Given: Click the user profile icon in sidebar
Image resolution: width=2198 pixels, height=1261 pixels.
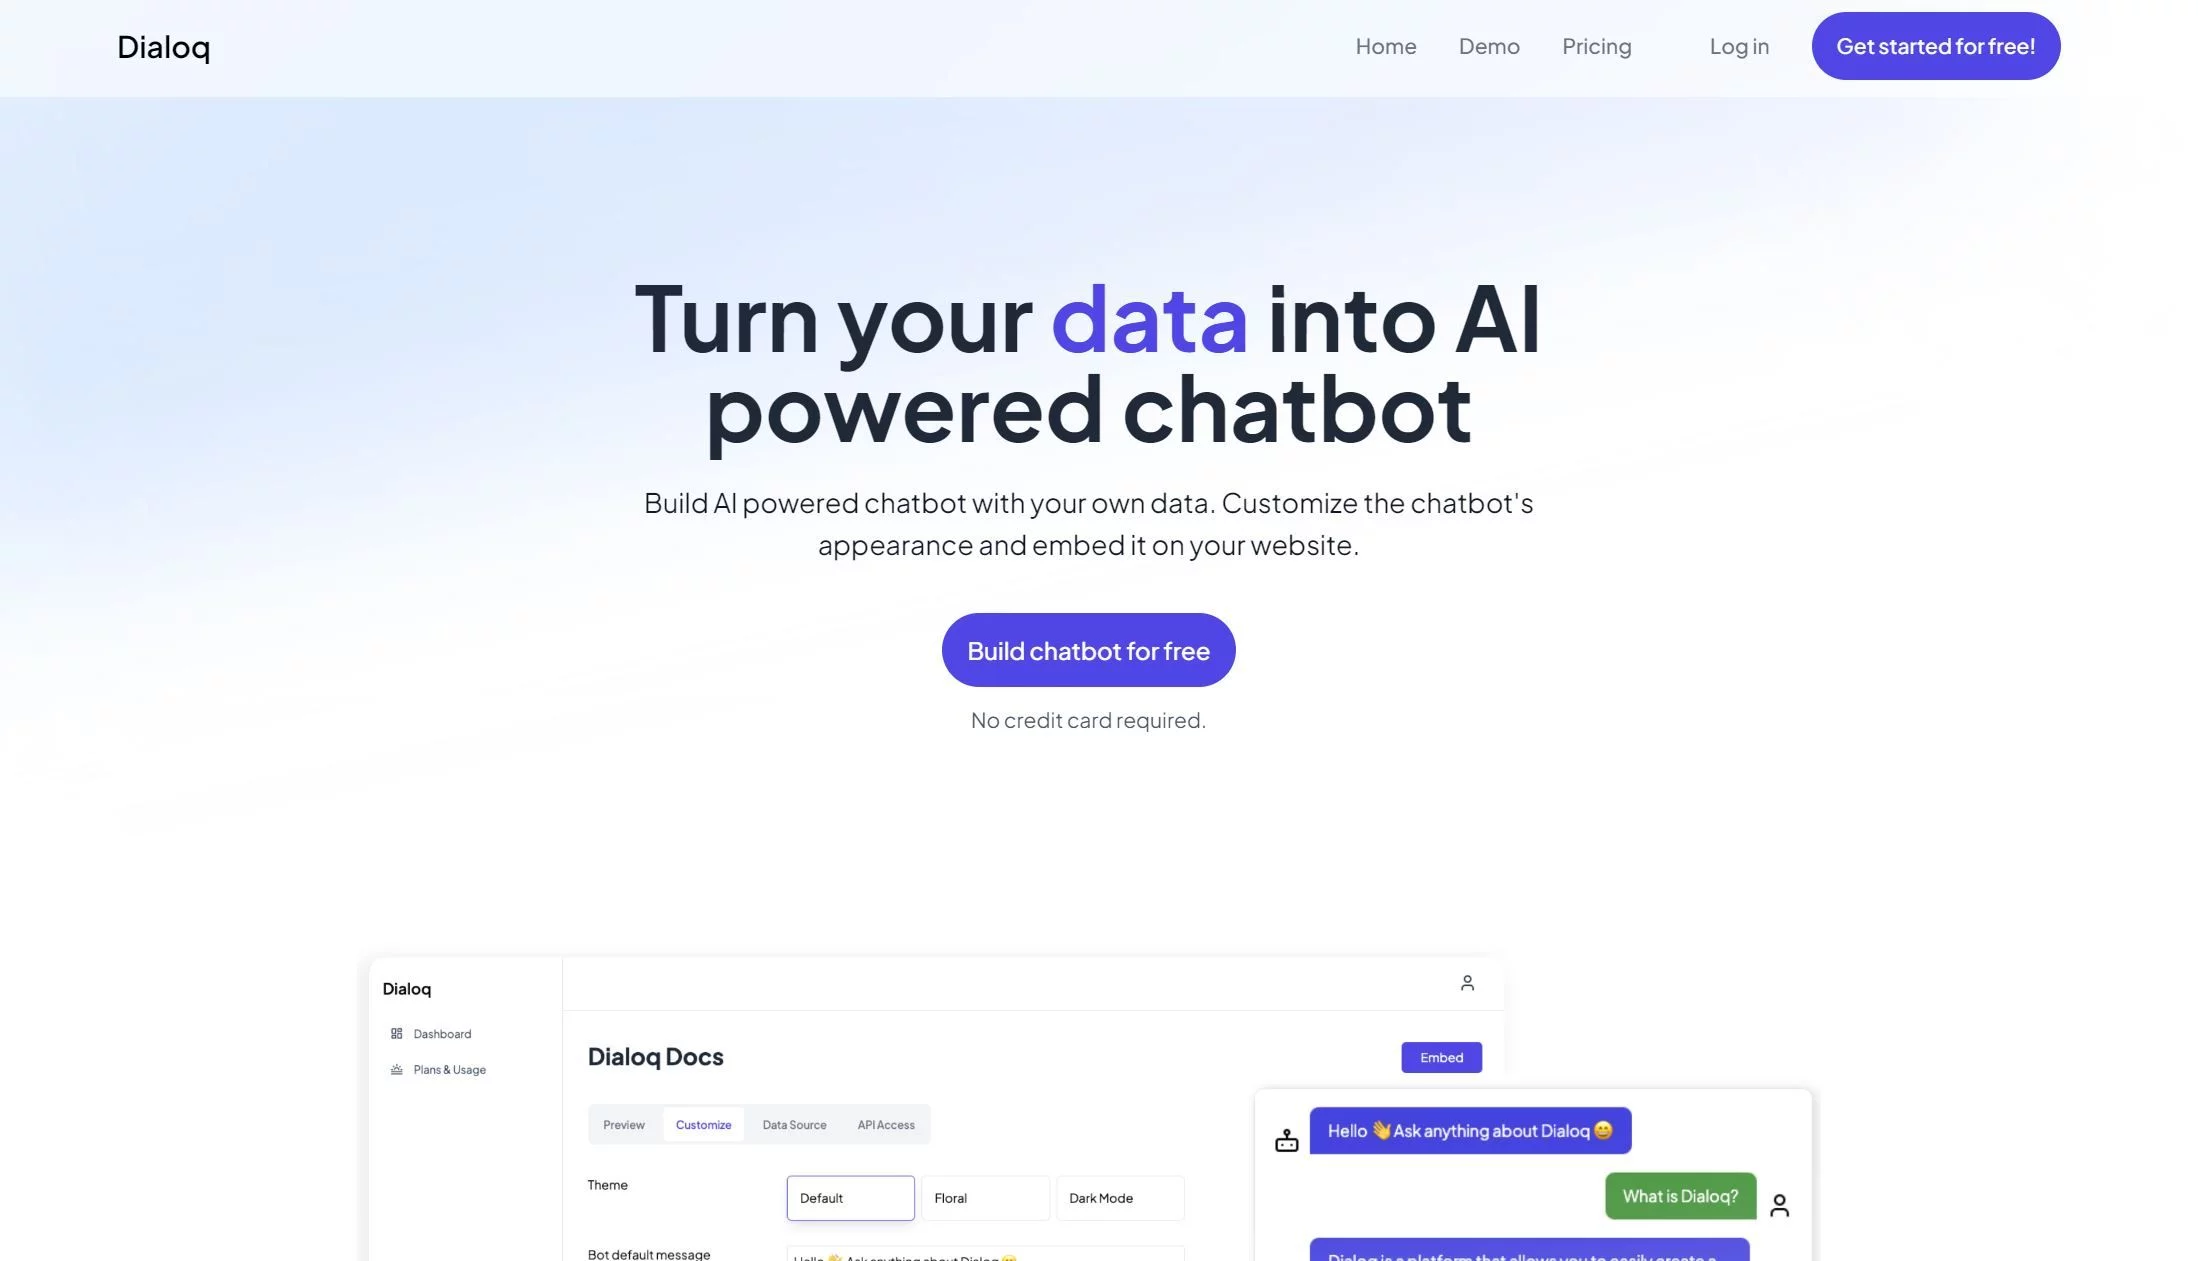Looking at the screenshot, I should click(x=1466, y=983).
